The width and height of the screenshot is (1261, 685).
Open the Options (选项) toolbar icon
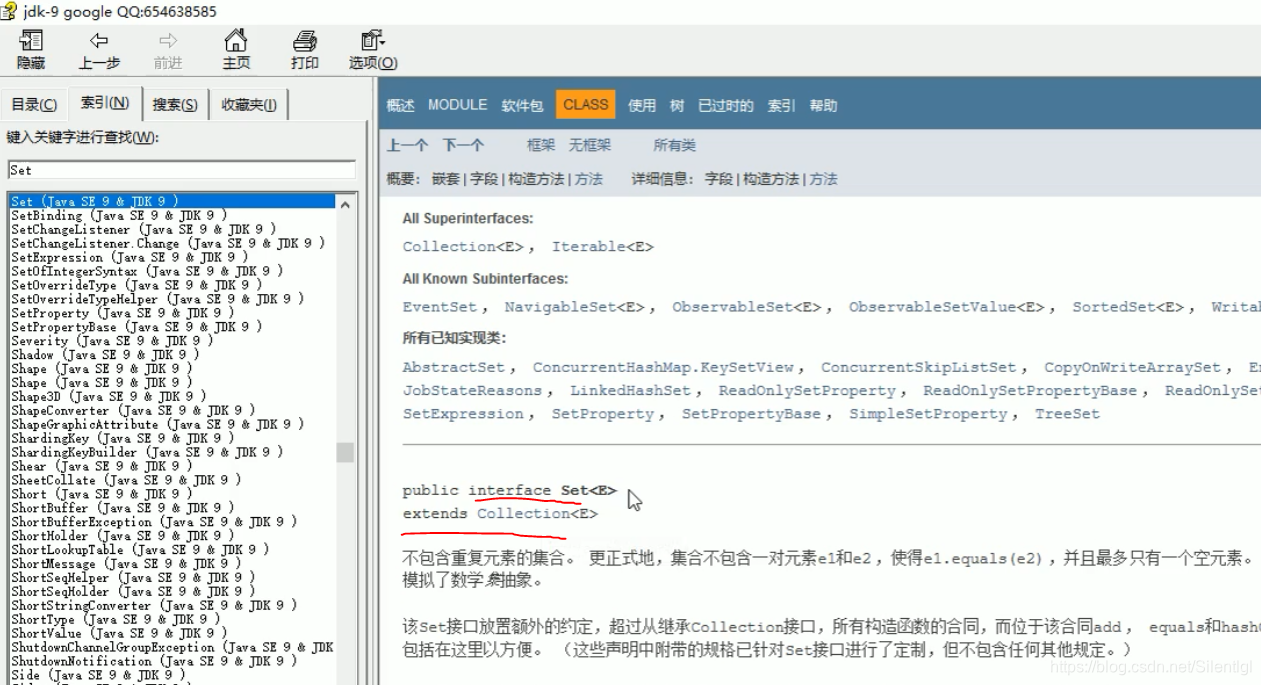(x=373, y=41)
